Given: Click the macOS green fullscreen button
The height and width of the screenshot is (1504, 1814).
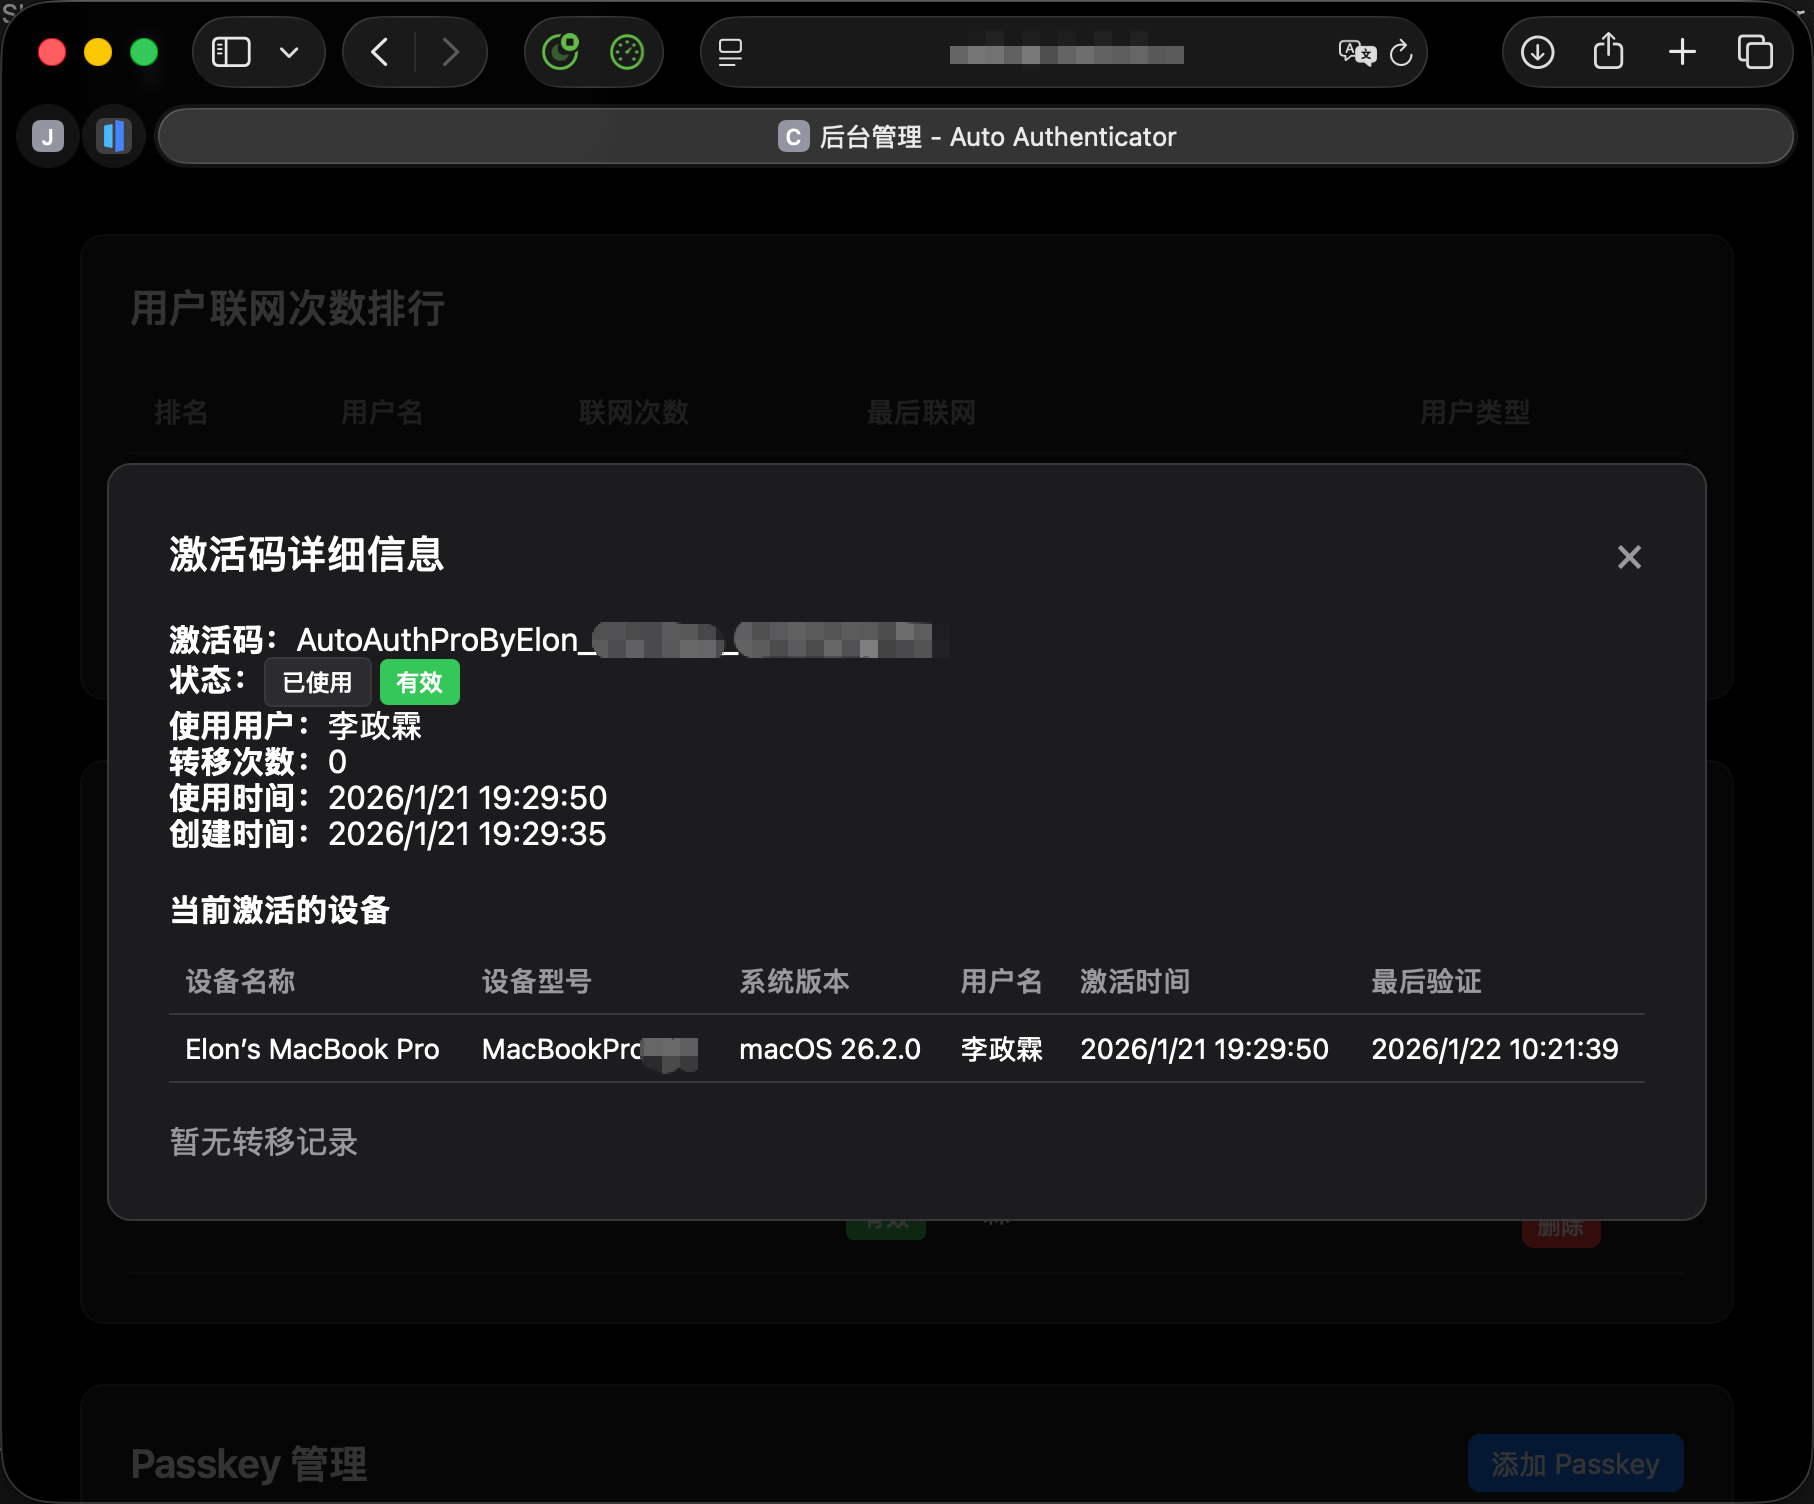Looking at the screenshot, I should point(144,52).
